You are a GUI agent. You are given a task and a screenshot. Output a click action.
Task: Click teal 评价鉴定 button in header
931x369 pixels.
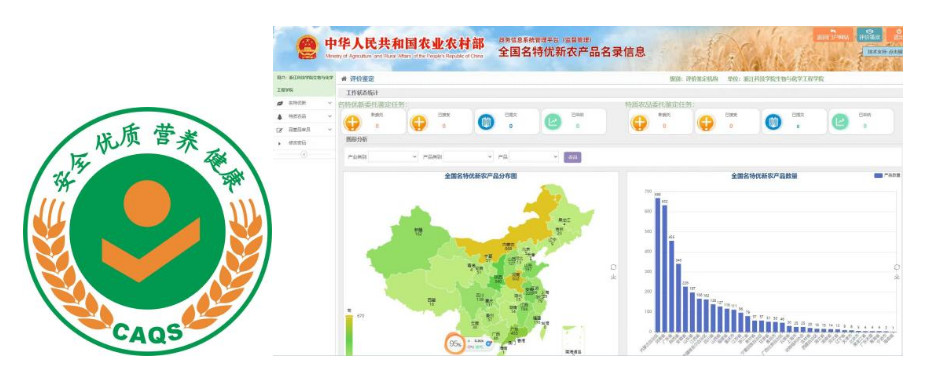click(x=869, y=34)
